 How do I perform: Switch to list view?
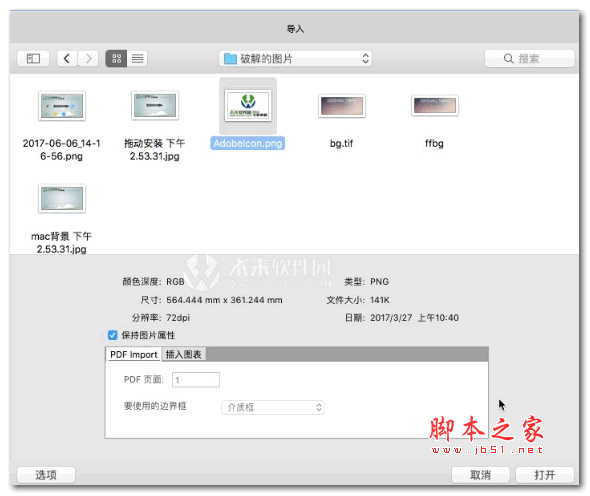point(137,59)
